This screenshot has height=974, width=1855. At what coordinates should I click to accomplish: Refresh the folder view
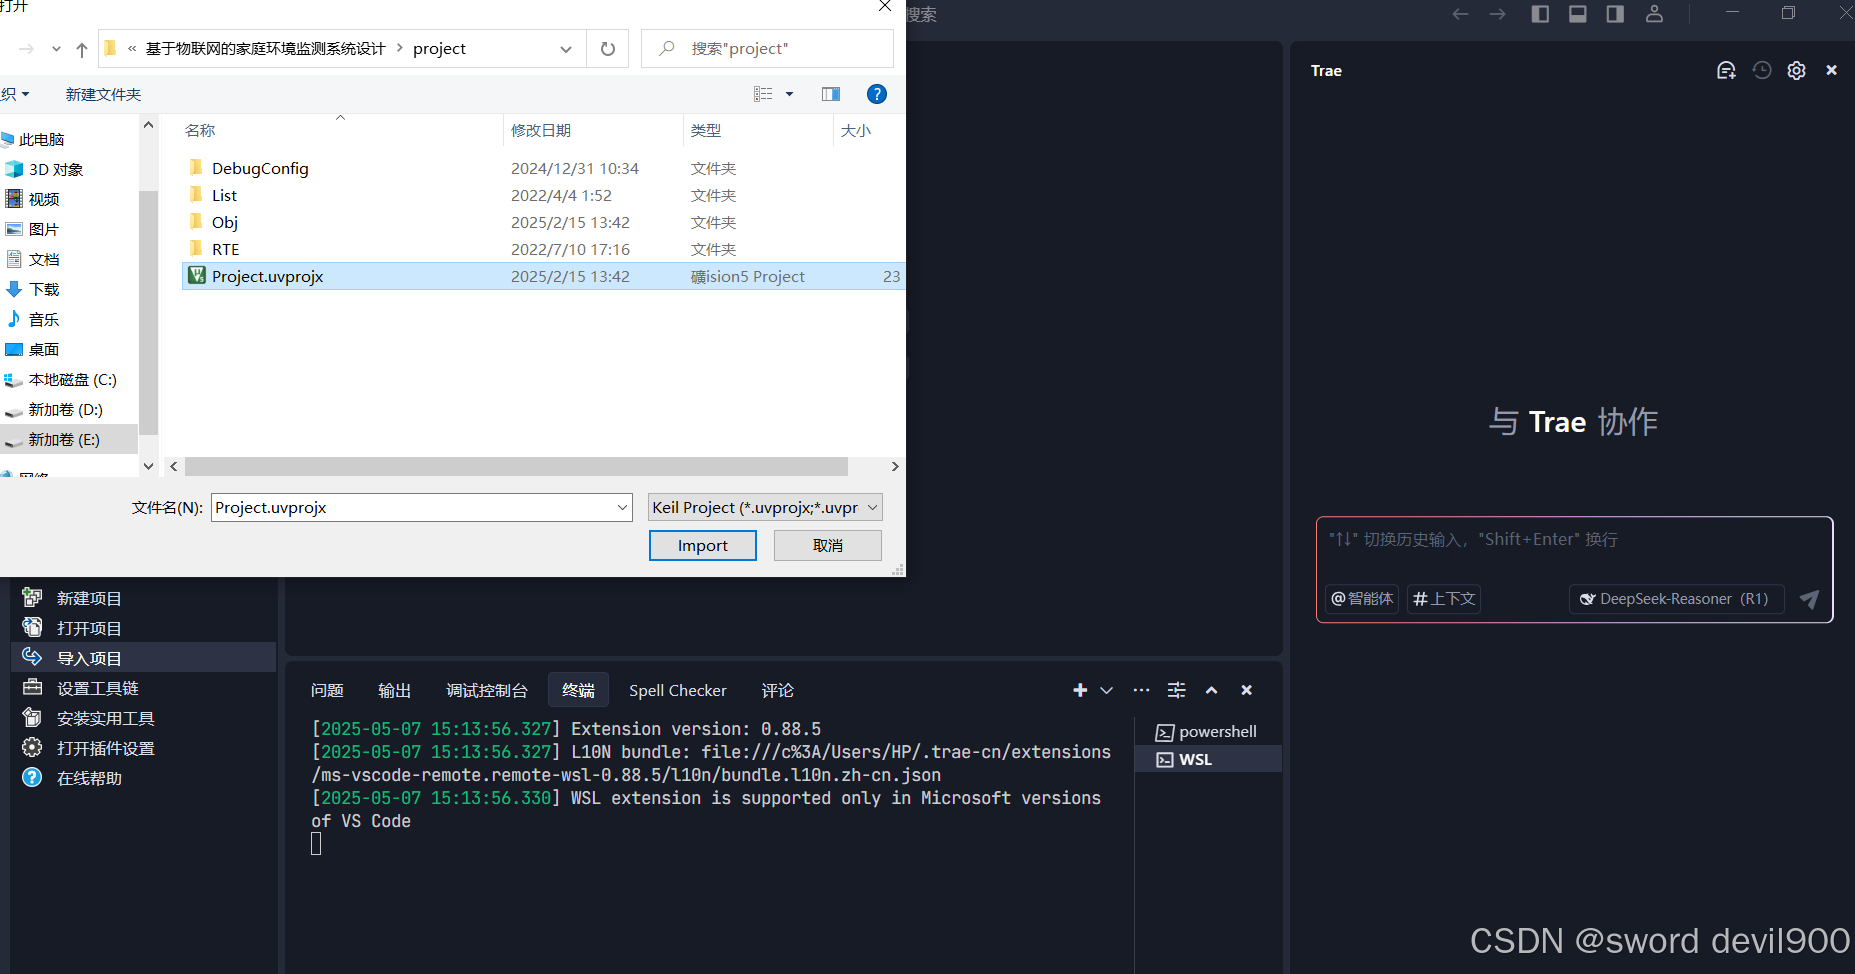(x=608, y=49)
